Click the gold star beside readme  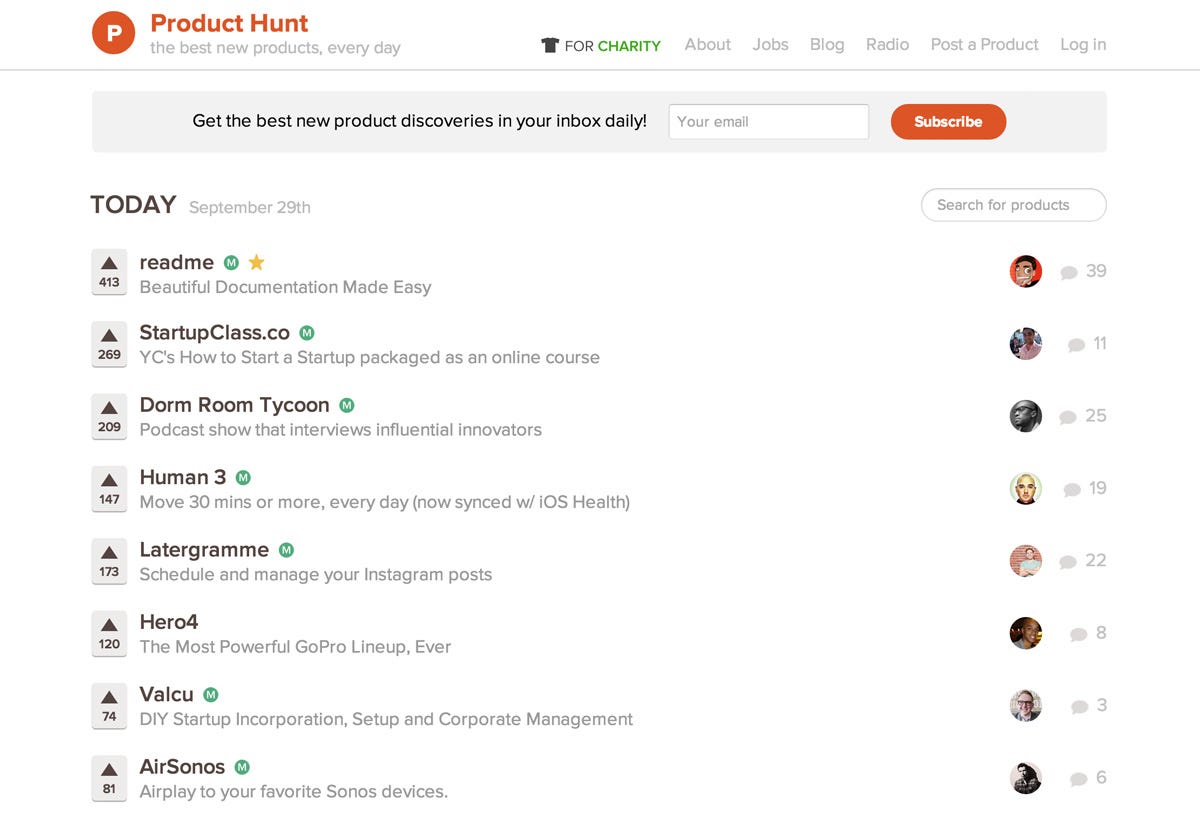tap(256, 262)
